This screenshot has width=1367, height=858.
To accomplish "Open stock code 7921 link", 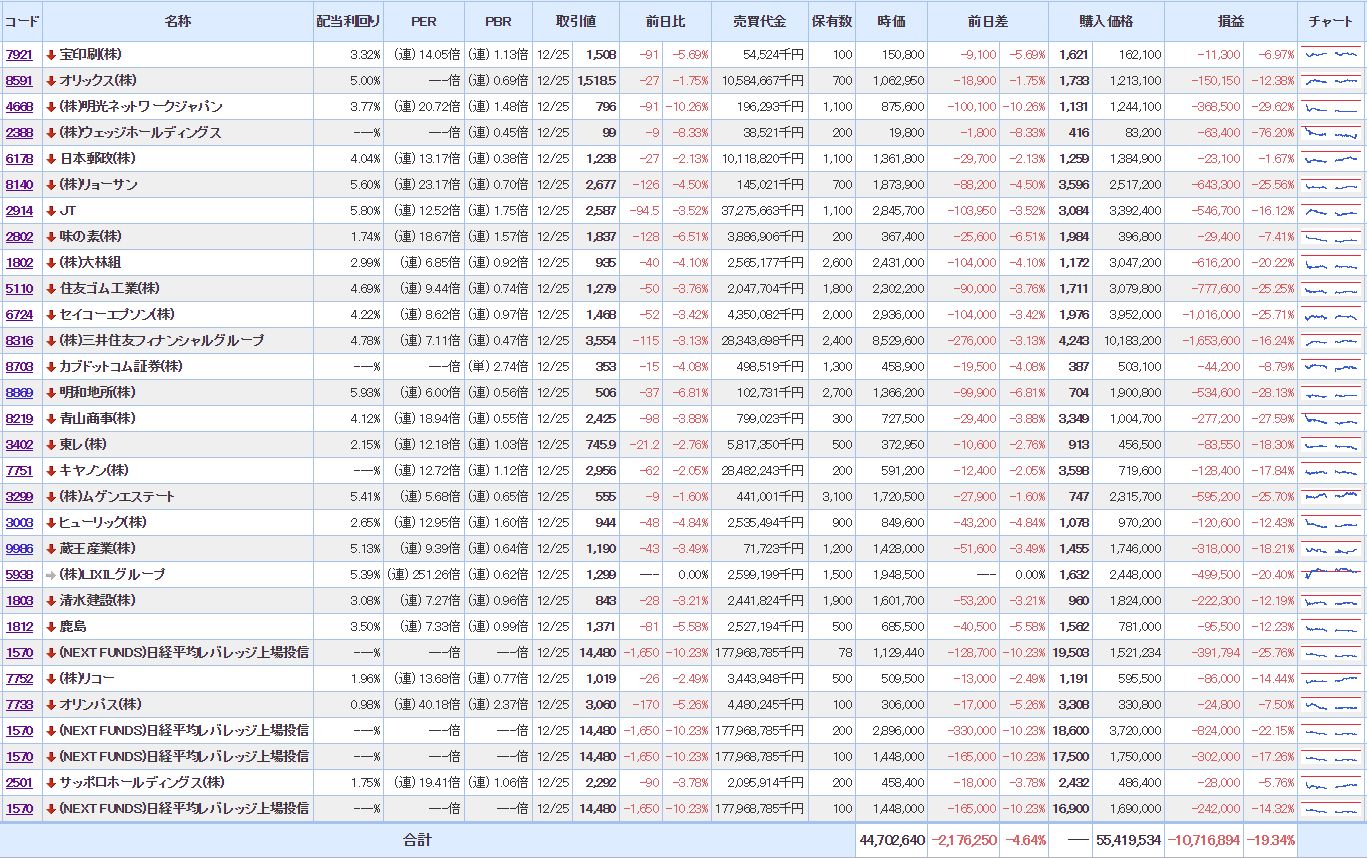I will [19, 55].
